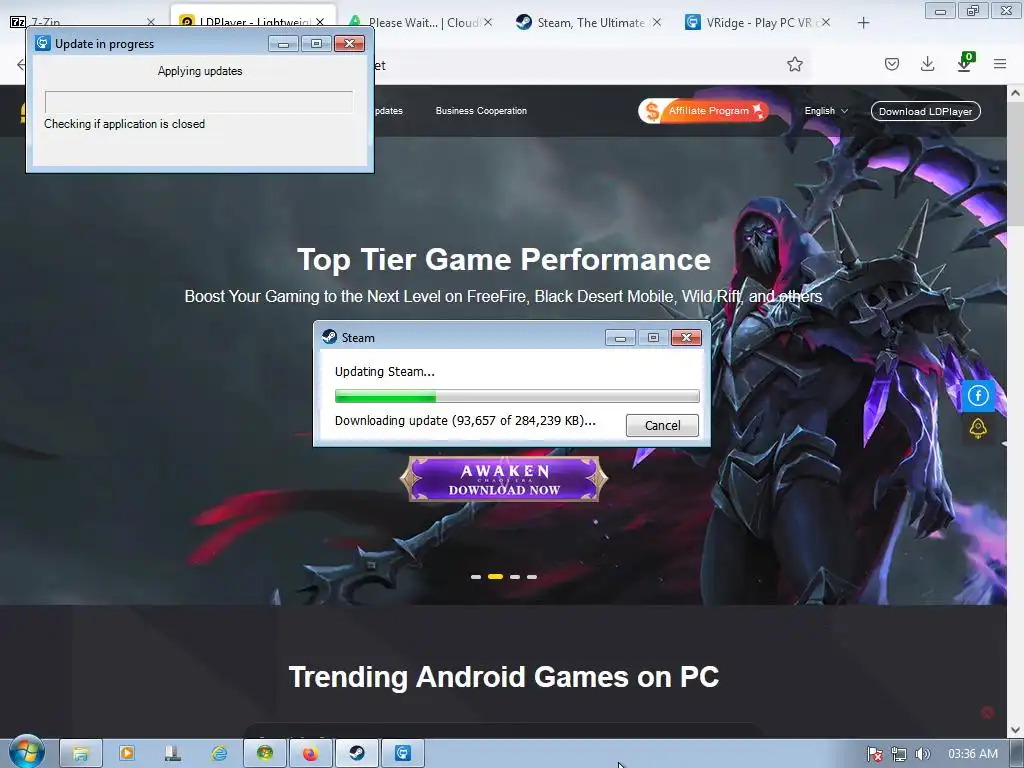This screenshot has width=1024, height=768.
Task: Expand the English language dropdown
Action: [x=826, y=111]
